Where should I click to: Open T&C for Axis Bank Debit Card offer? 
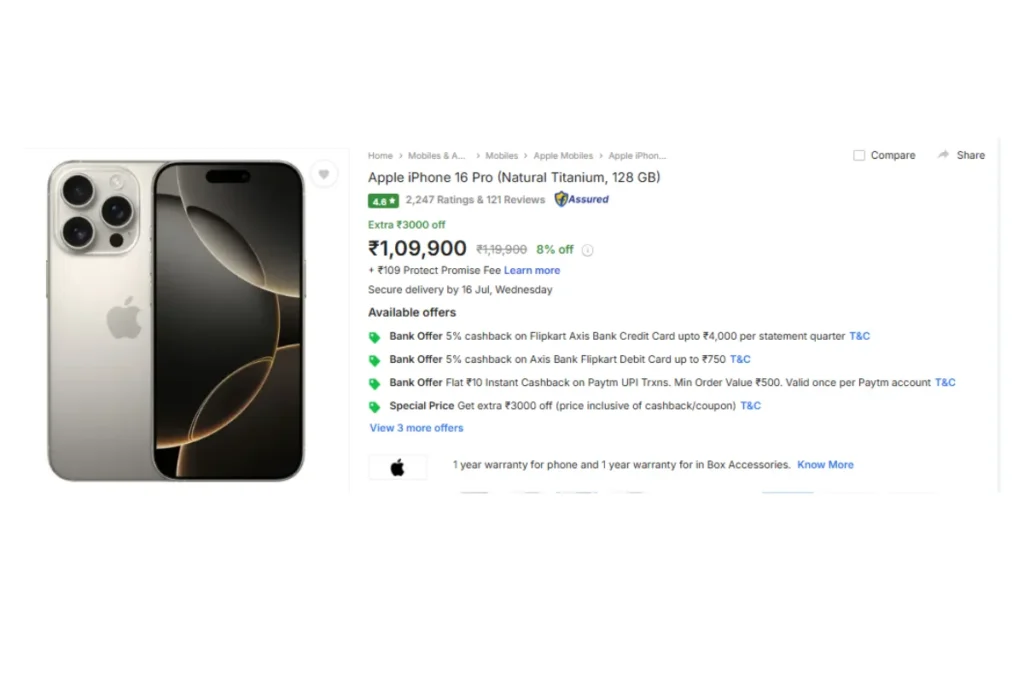coord(740,359)
